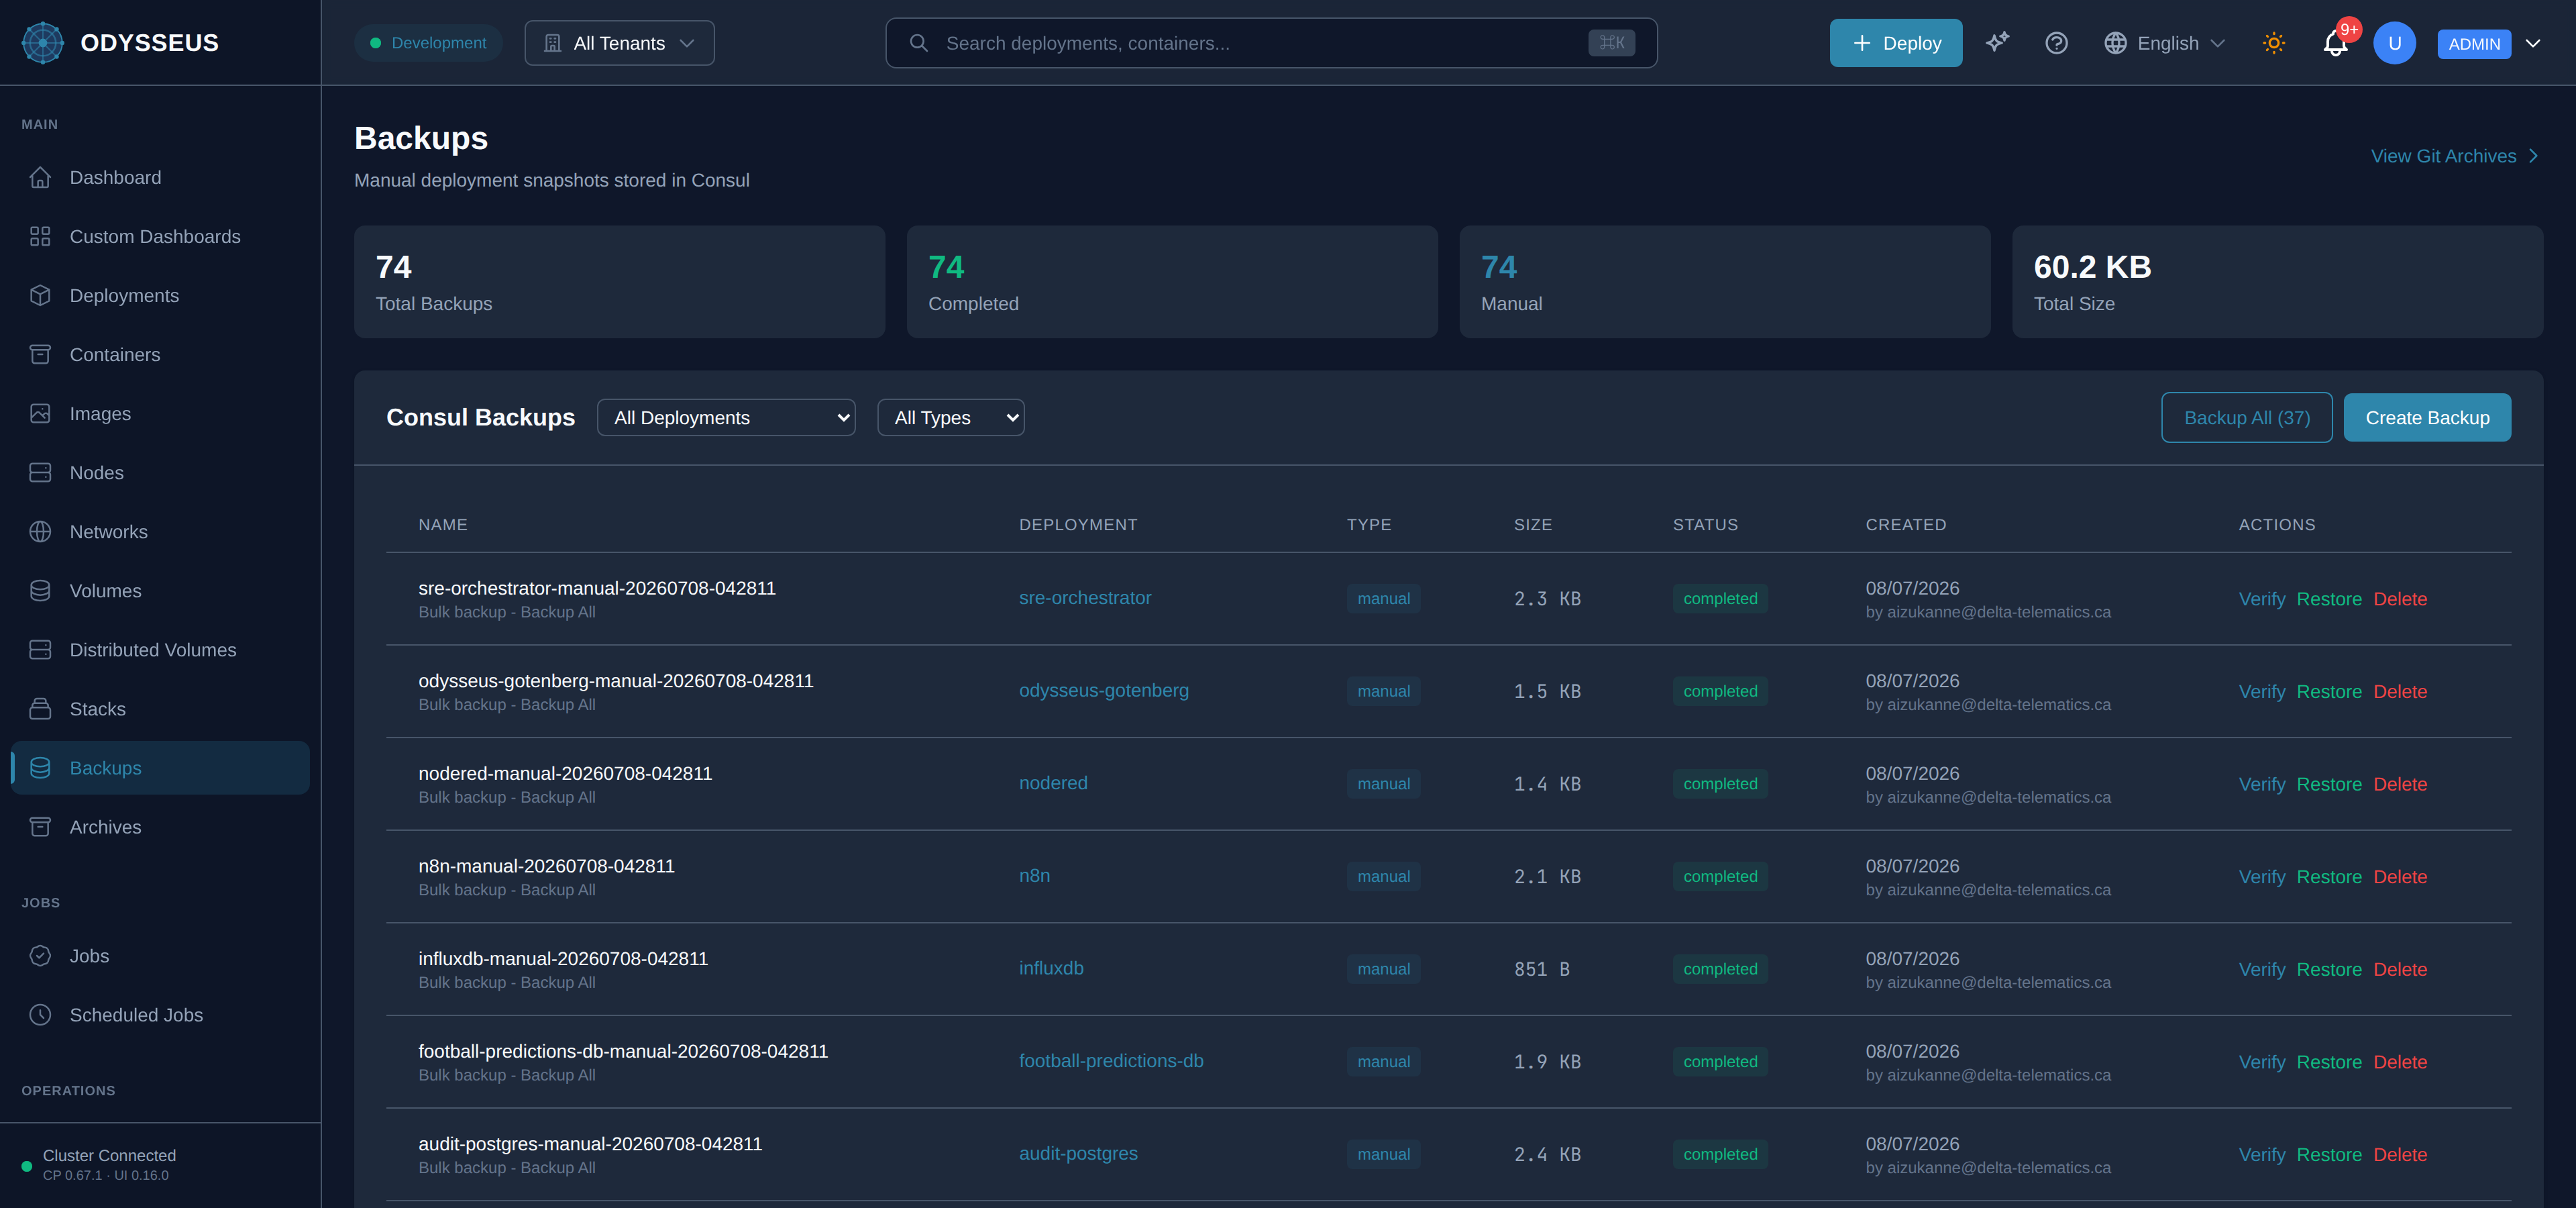Delete the n8n backup

(2399, 876)
